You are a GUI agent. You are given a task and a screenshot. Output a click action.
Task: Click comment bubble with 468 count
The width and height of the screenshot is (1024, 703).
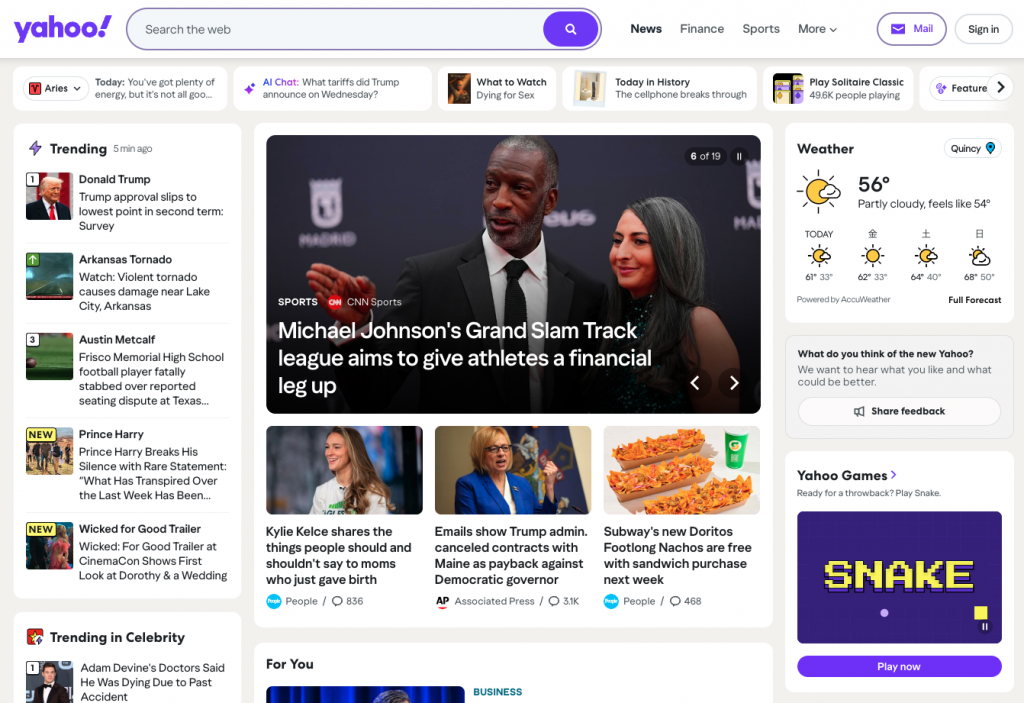[675, 601]
